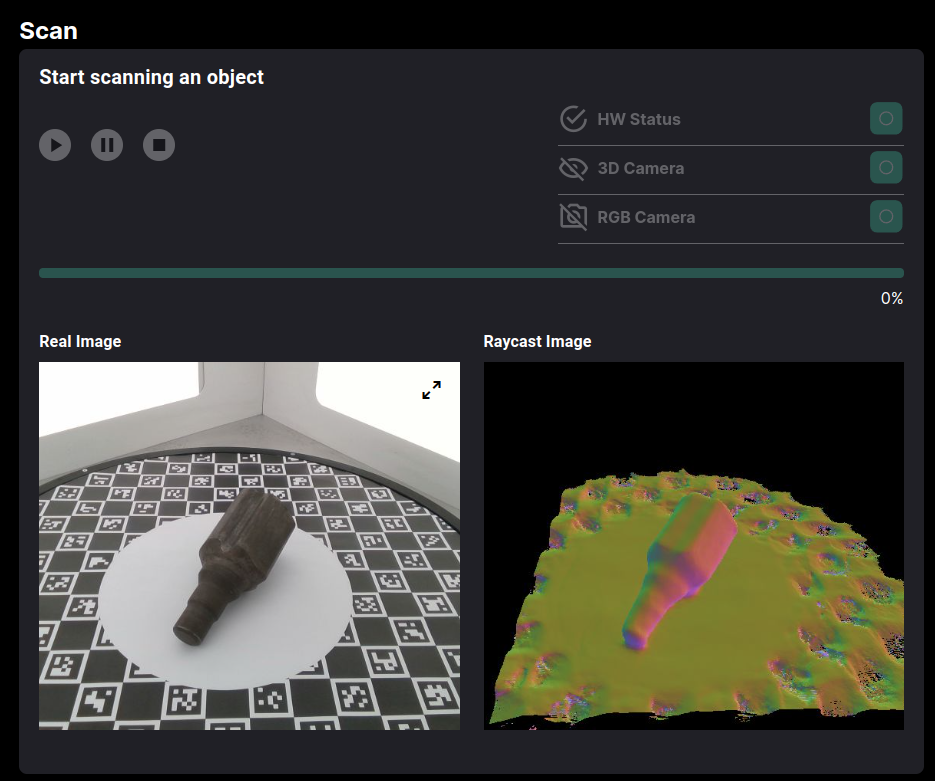Click the RGB Camera label
Viewport: 935px width, 781px height.
click(x=646, y=217)
